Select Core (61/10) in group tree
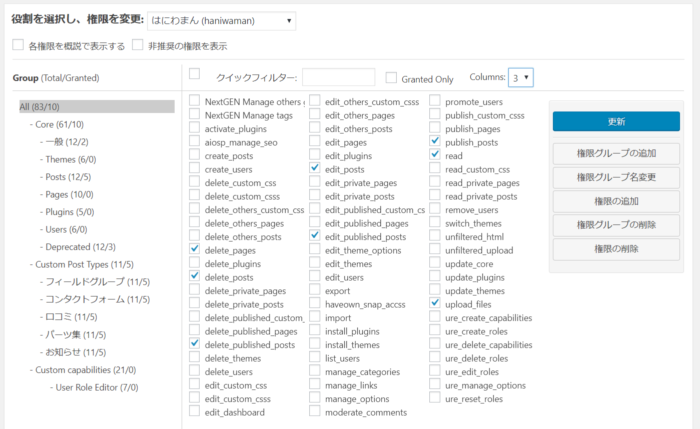 pyautogui.click(x=59, y=124)
